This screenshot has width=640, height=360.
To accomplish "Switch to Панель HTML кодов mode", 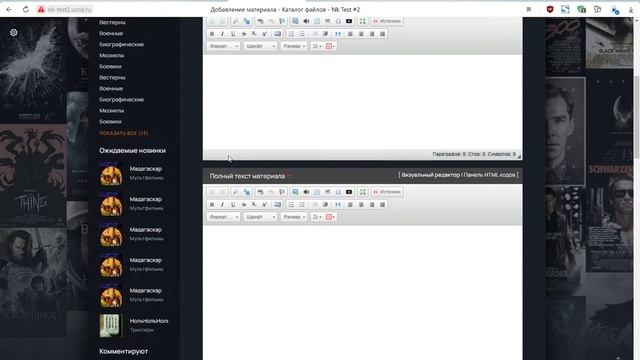I will pos(490,175).
